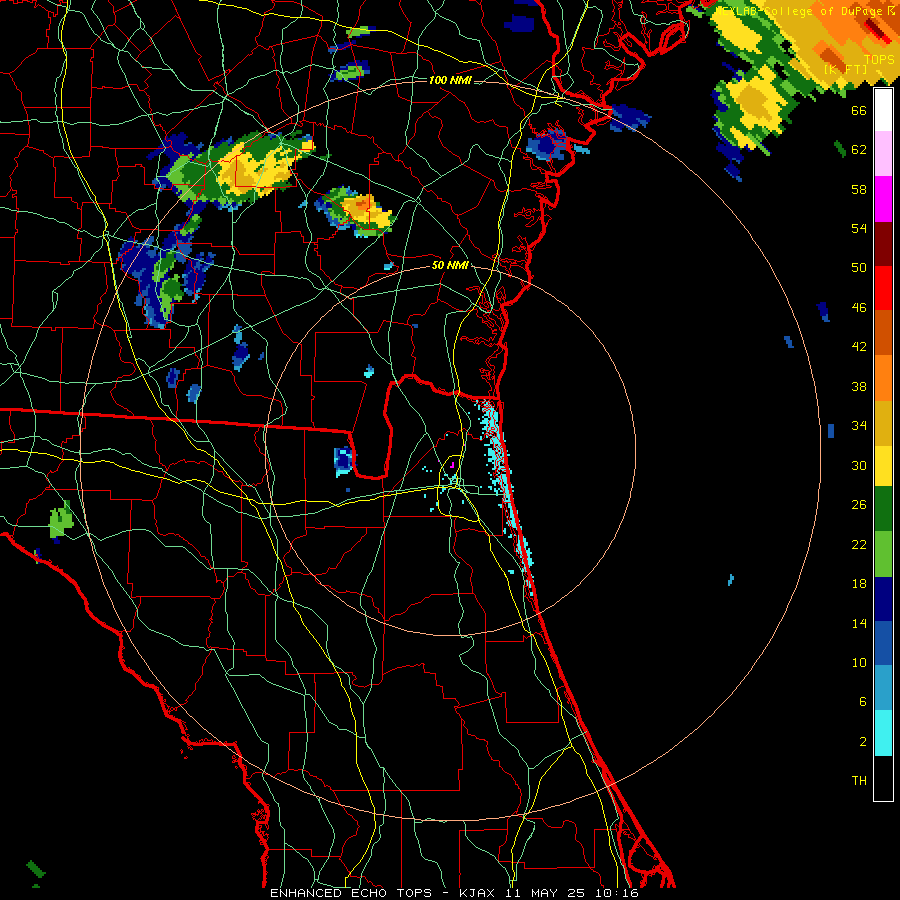
Task: Select the dark green legend swatch
Action: [x=883, y=509]
